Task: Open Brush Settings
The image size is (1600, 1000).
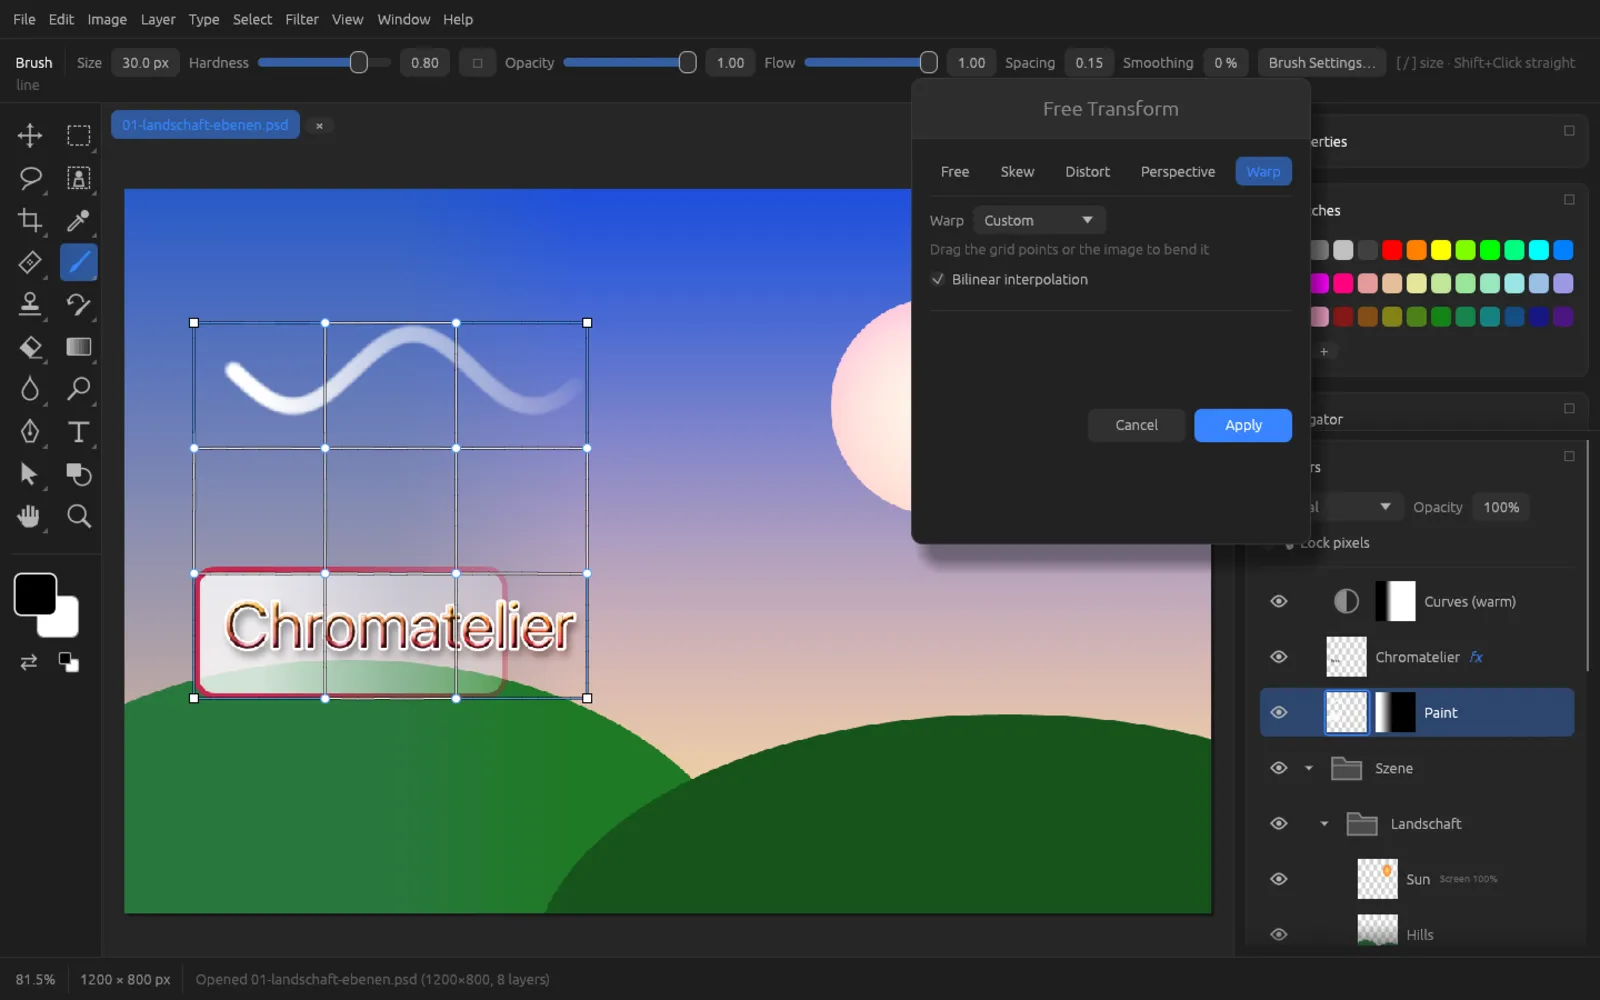Action: point(1322,62)
